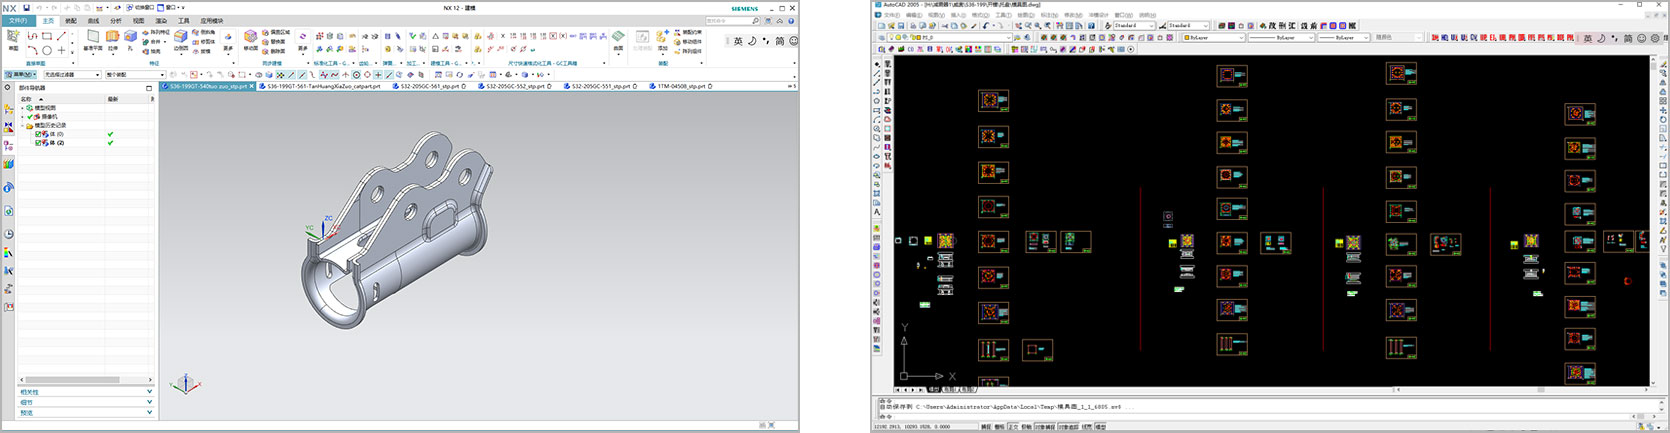
Task: Click the 添加 add component icon
Action: pos(662,38)
